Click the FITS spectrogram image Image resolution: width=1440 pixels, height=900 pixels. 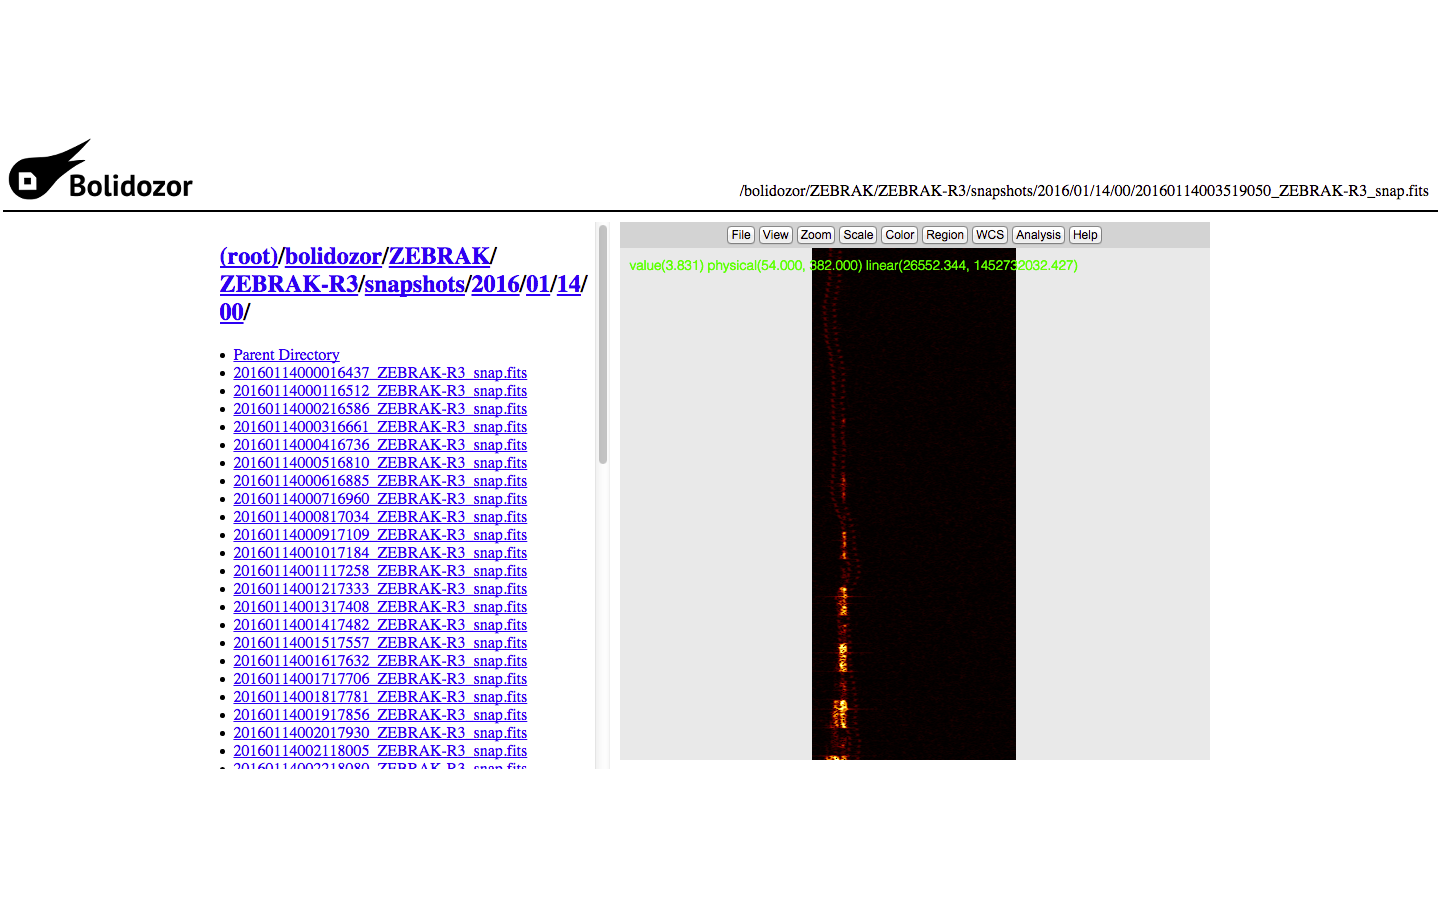tap(914, 504)
